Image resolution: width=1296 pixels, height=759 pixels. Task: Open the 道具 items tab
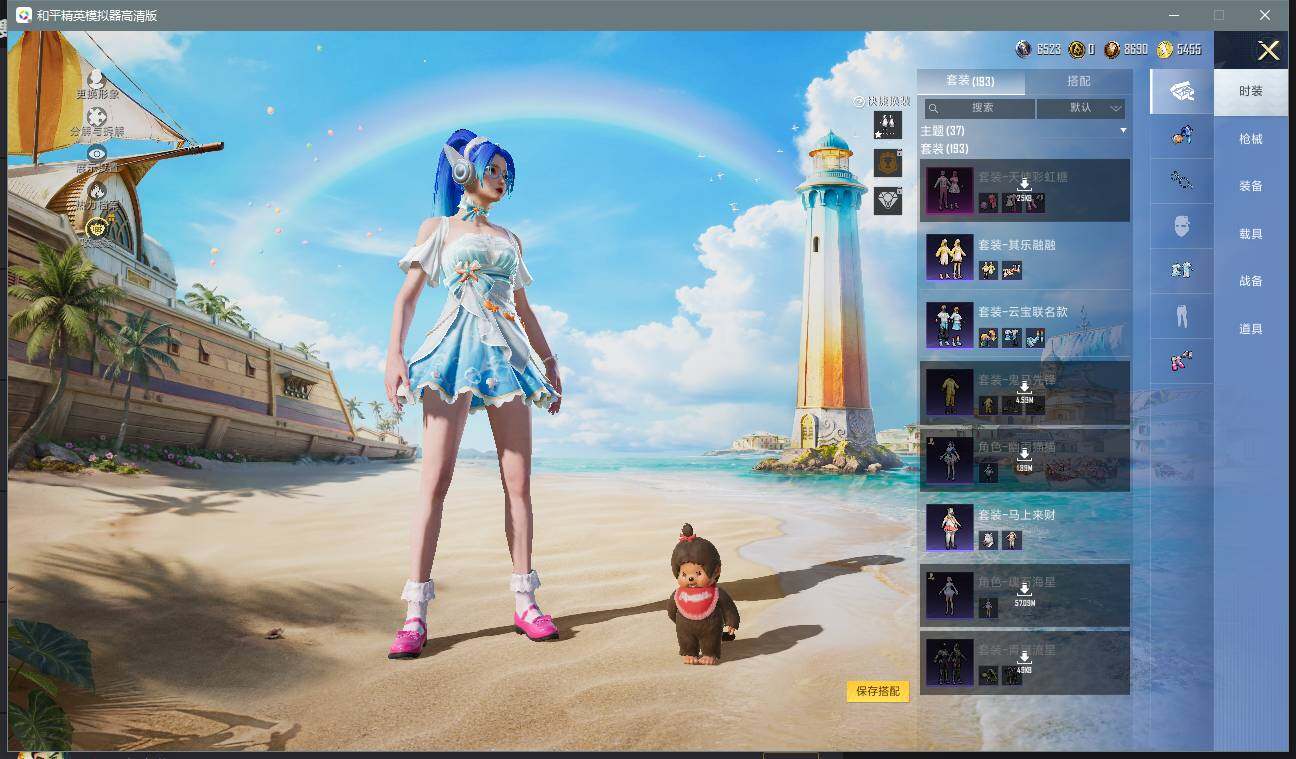click(x=1251, y=329)
